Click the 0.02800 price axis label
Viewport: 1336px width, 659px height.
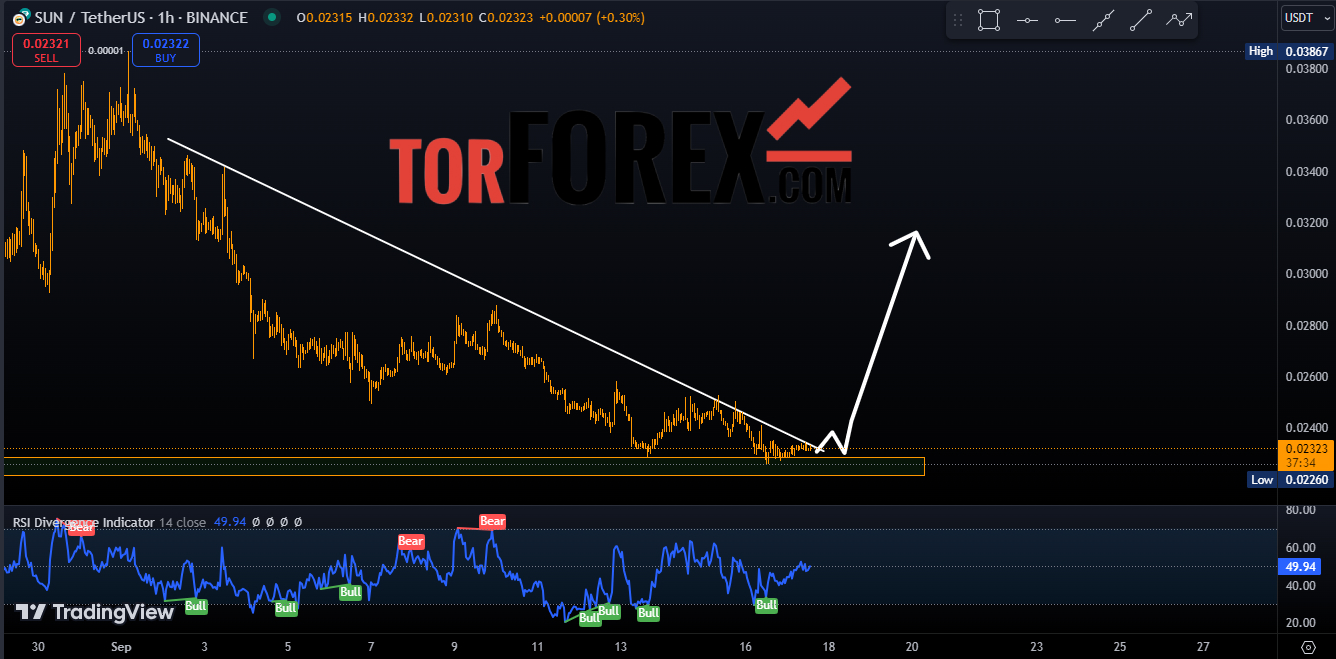1306,326
